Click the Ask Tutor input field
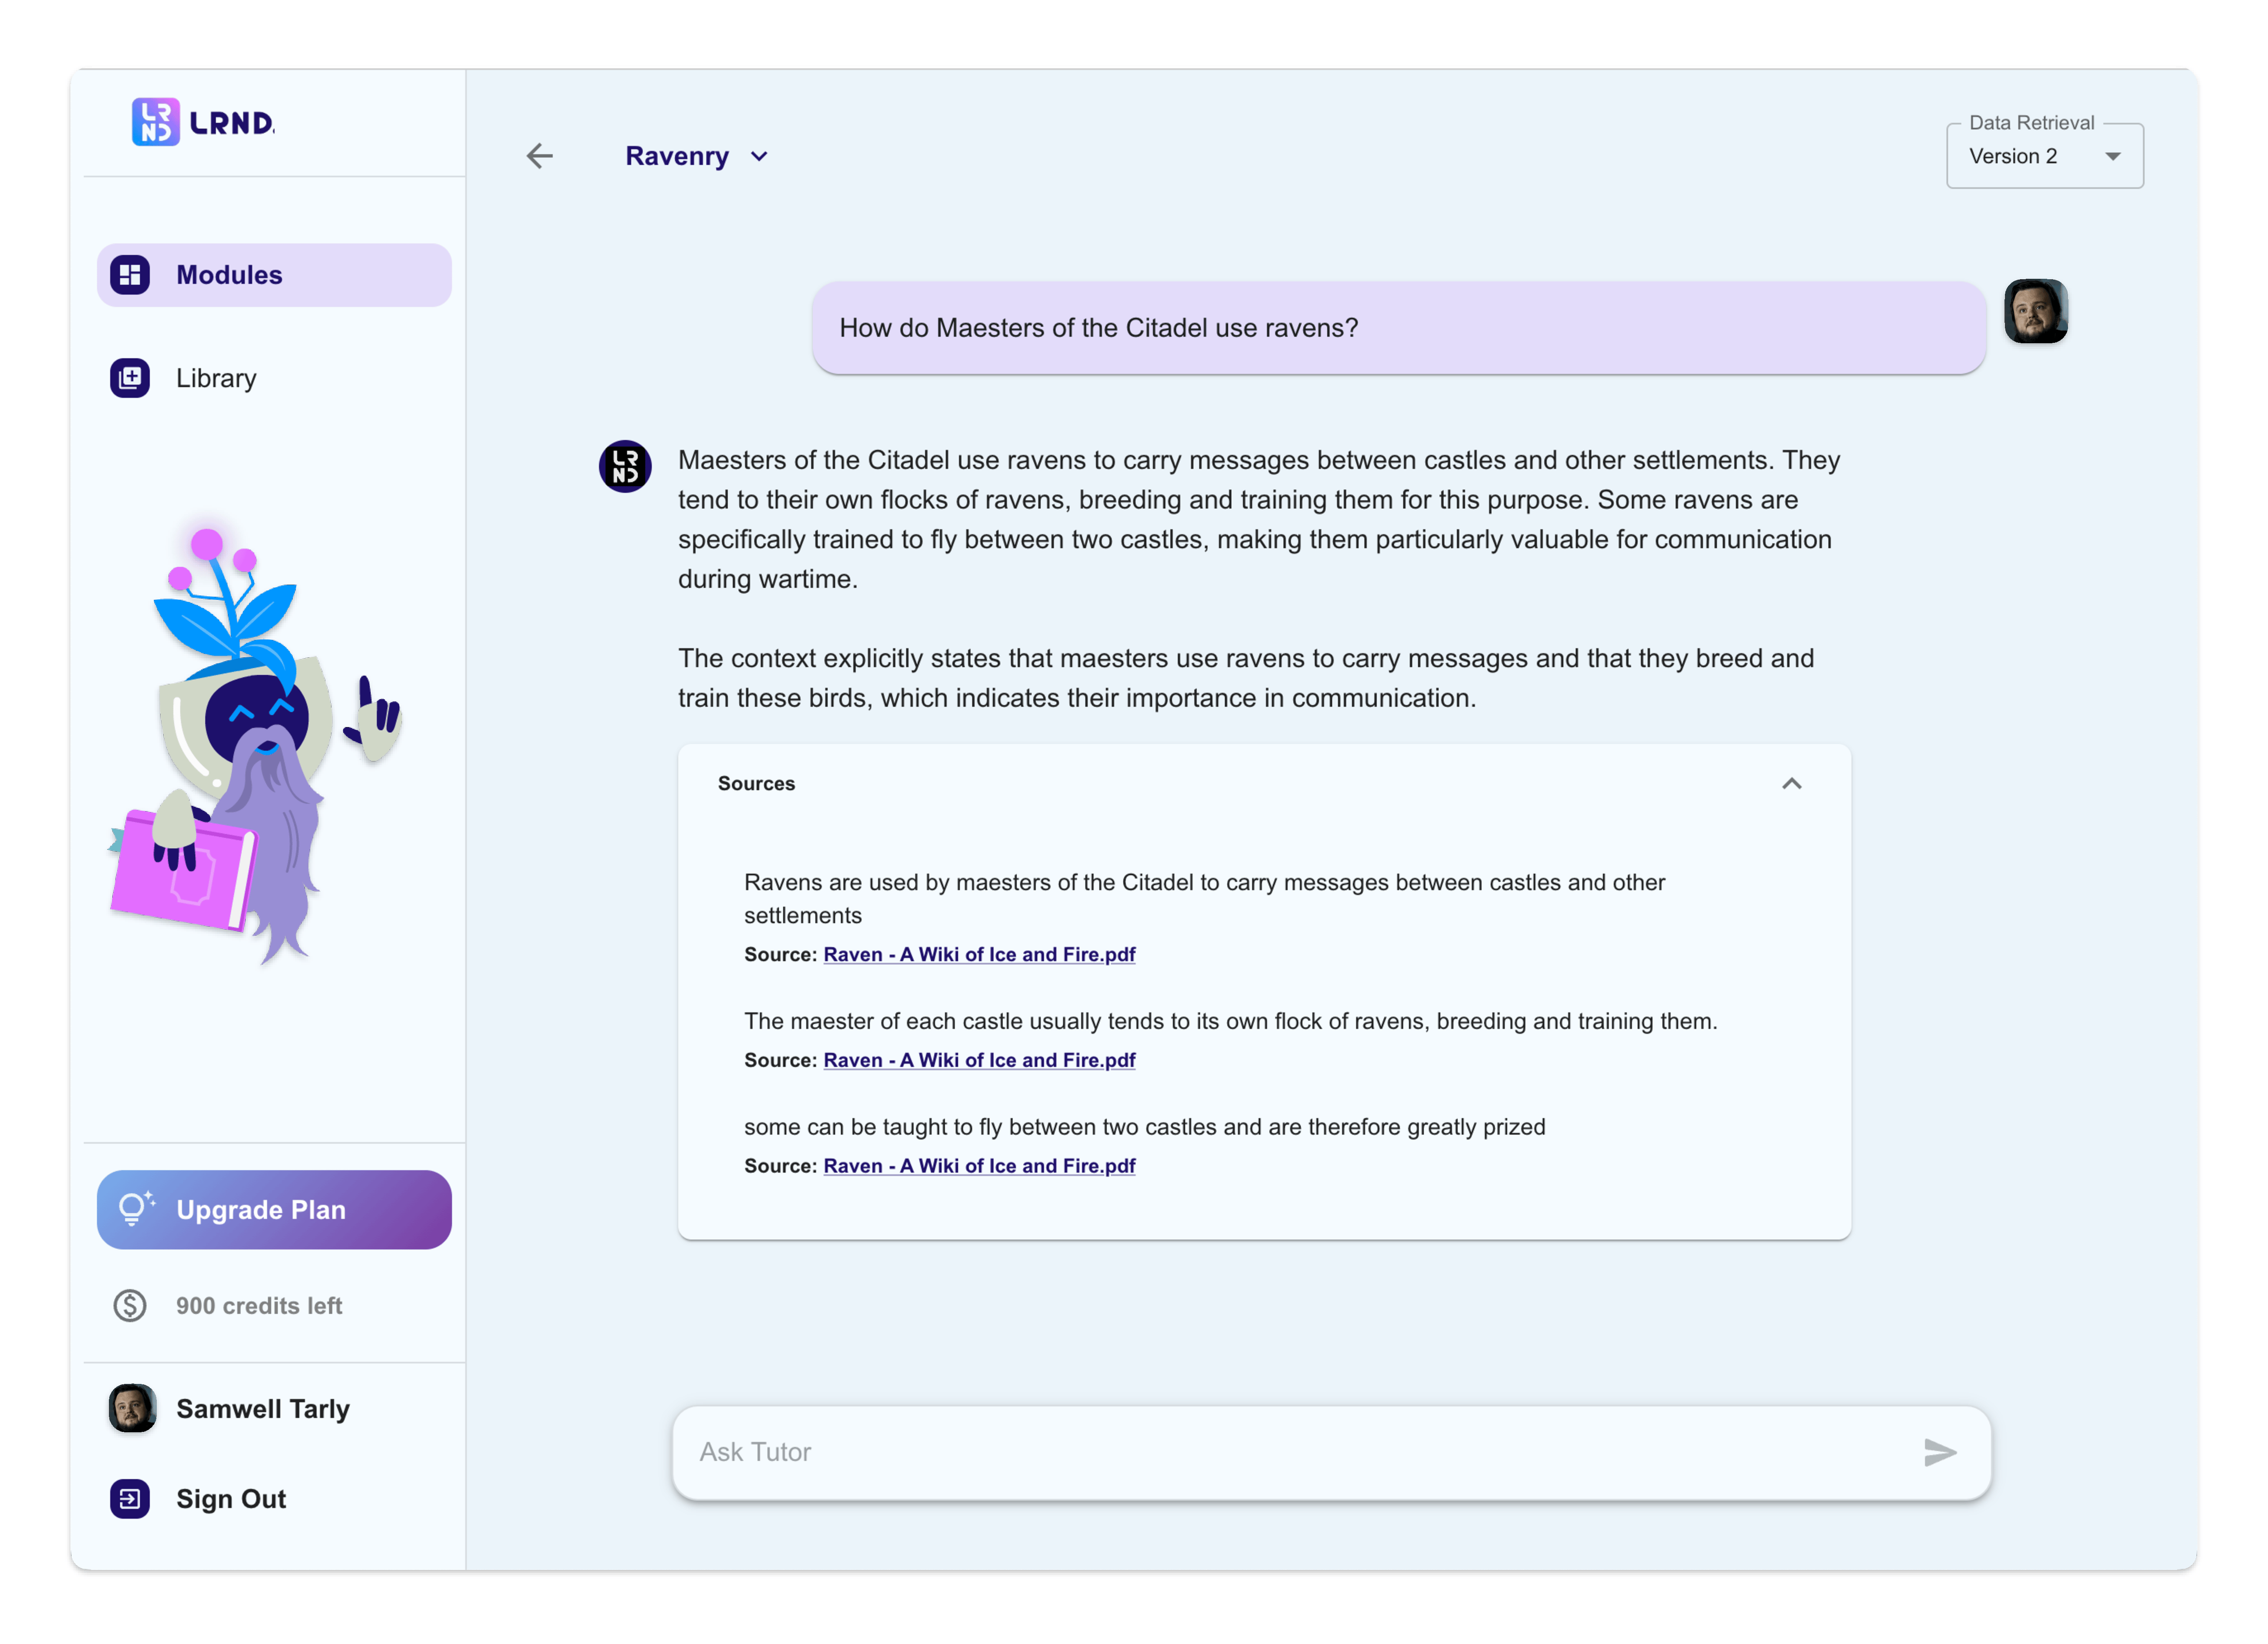Screen dimensions: 2268x1644 coord(1300,1452)
